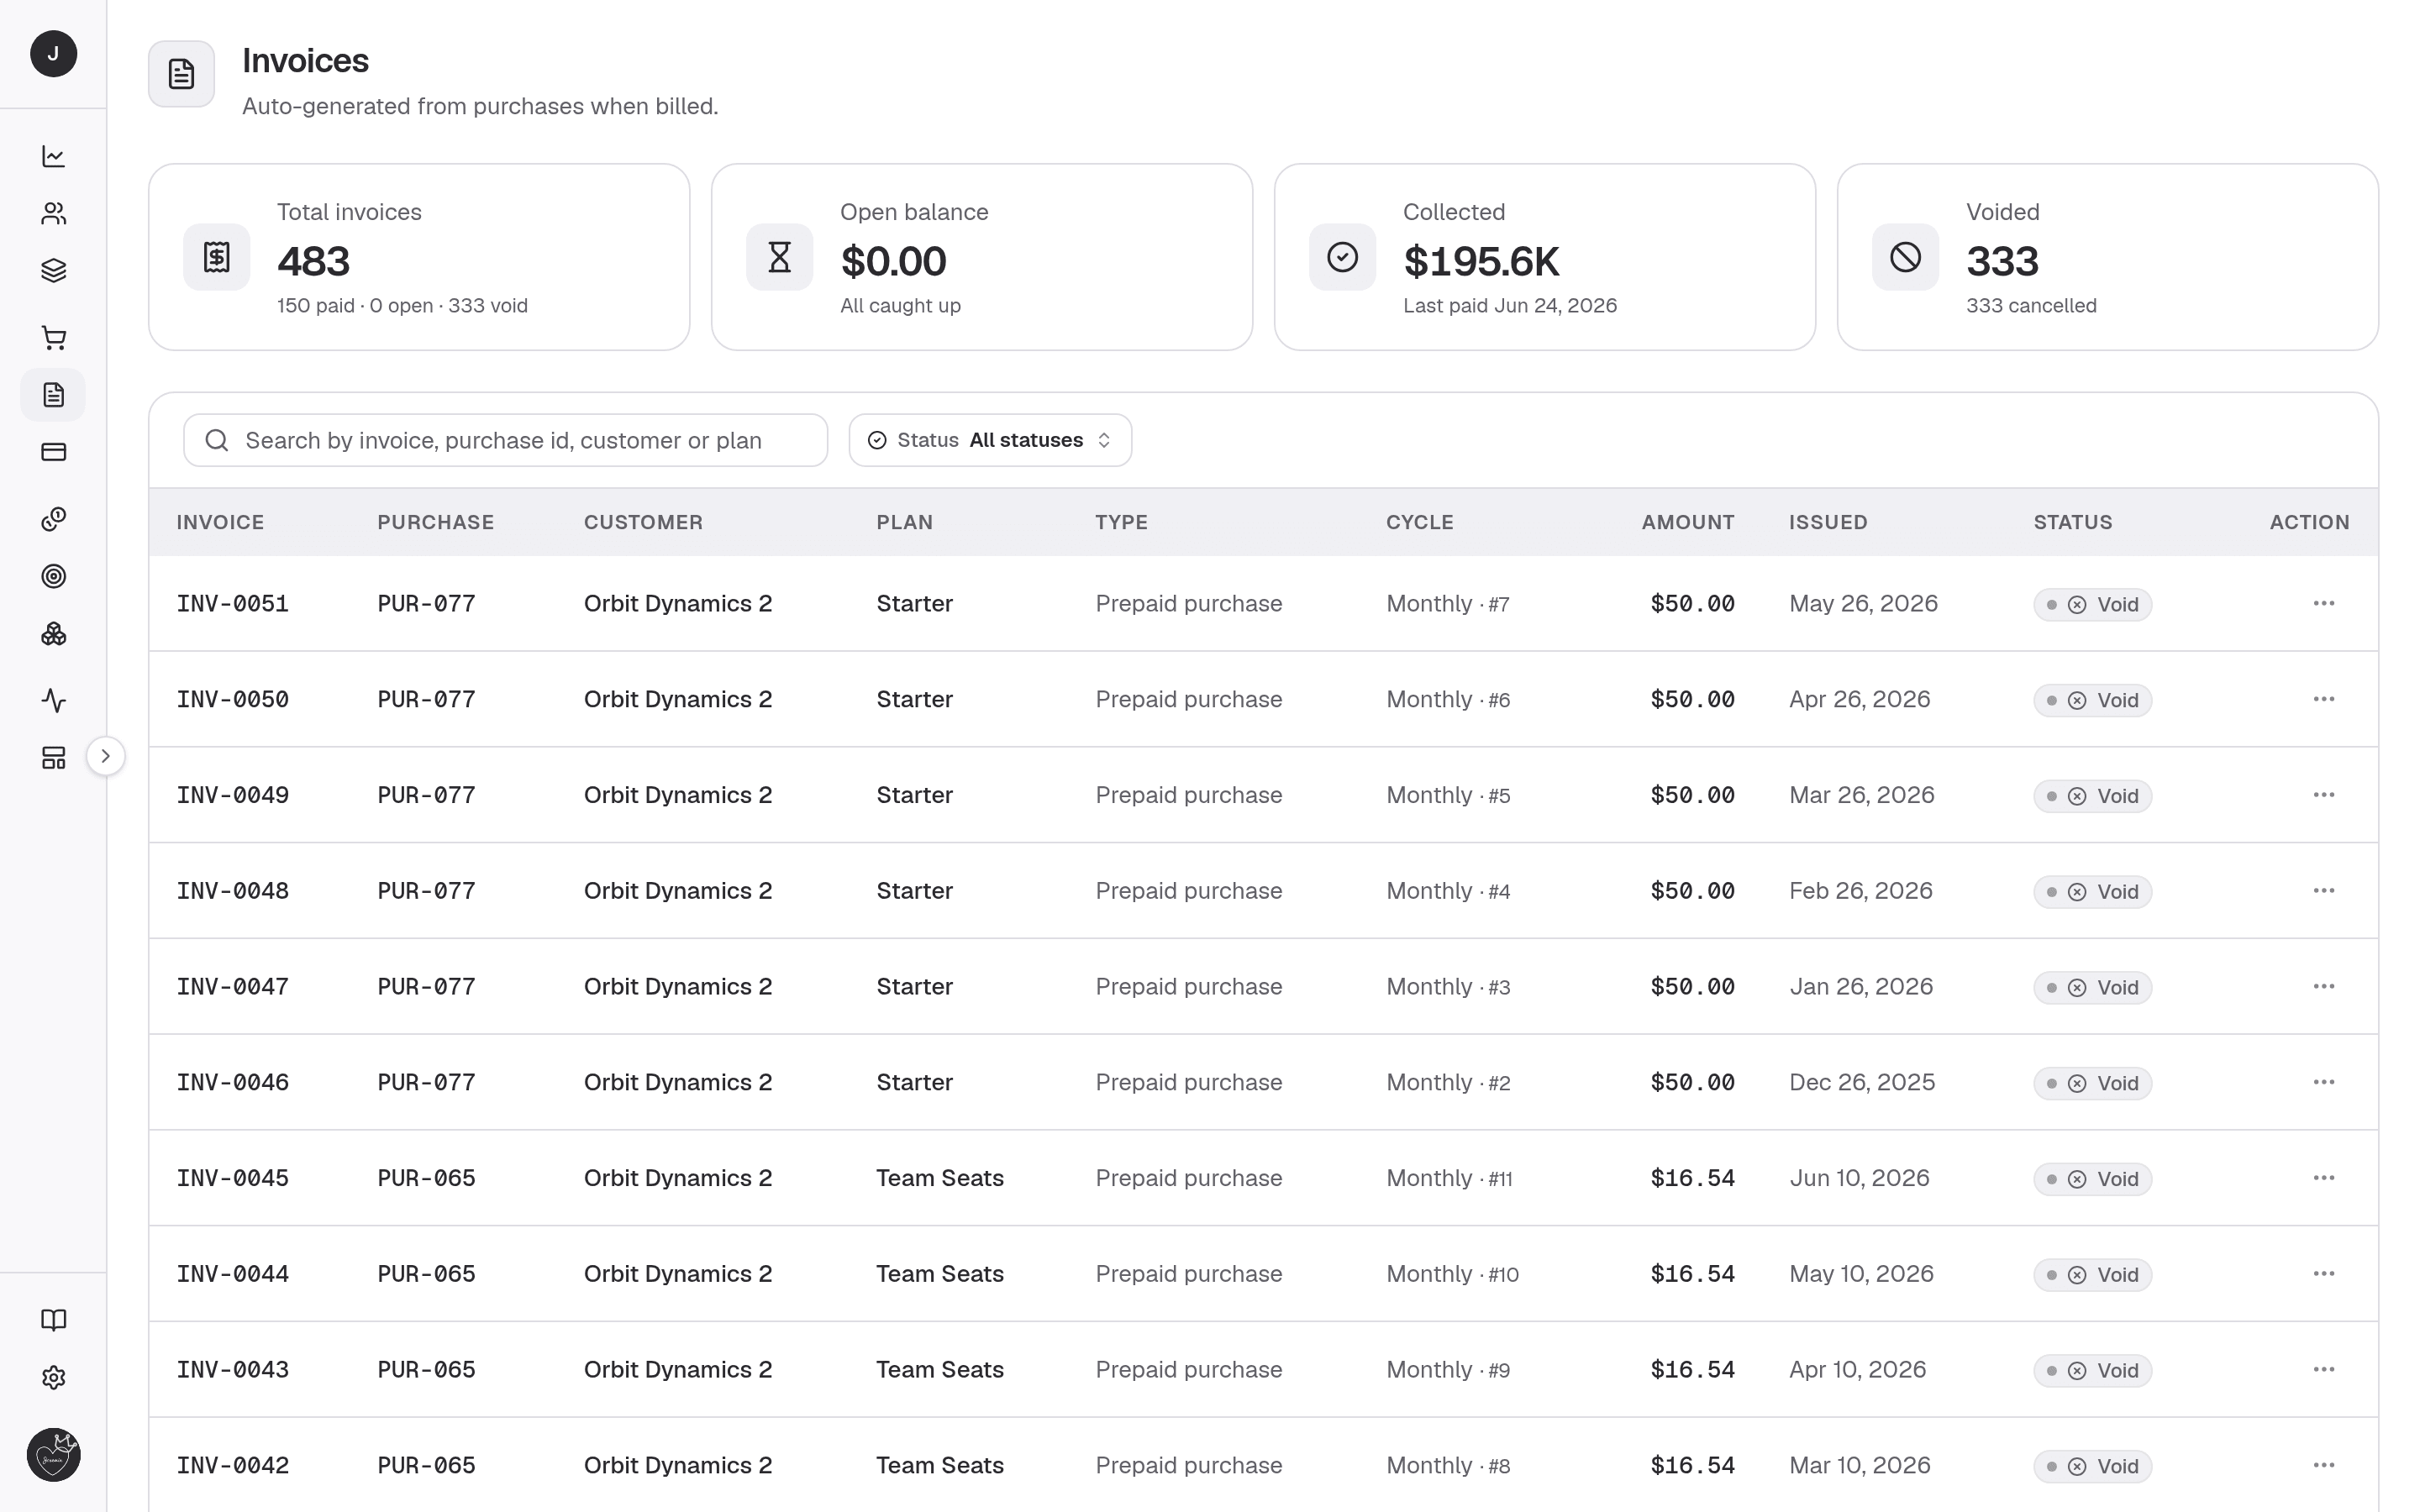Click the Open balance hourglass icon
2420x1512 pixels.
pyautogui.click(x=779, y=257)
